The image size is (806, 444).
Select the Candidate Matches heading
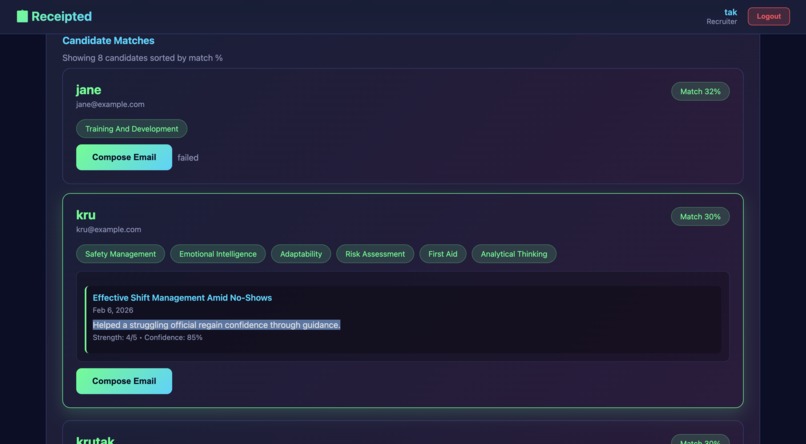[108, 41]
